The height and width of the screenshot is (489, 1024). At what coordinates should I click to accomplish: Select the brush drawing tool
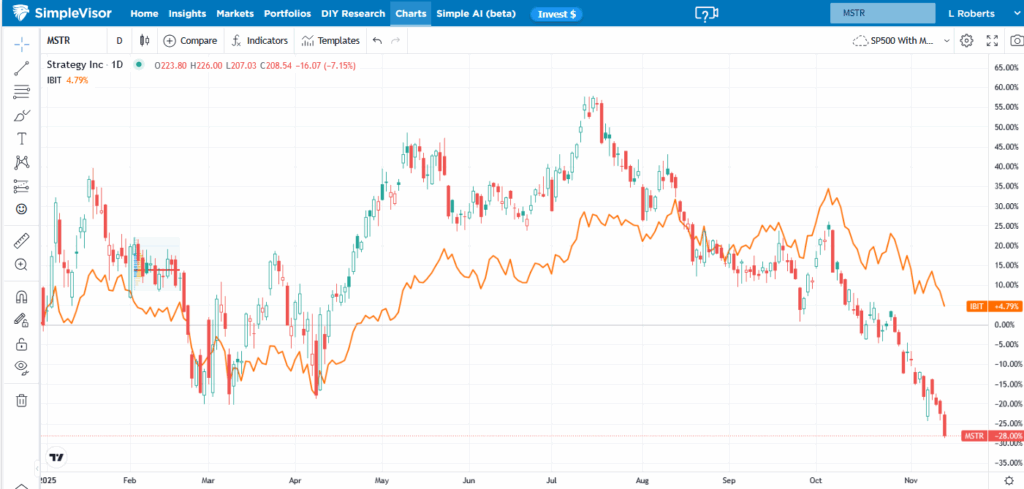pos(22,116)
